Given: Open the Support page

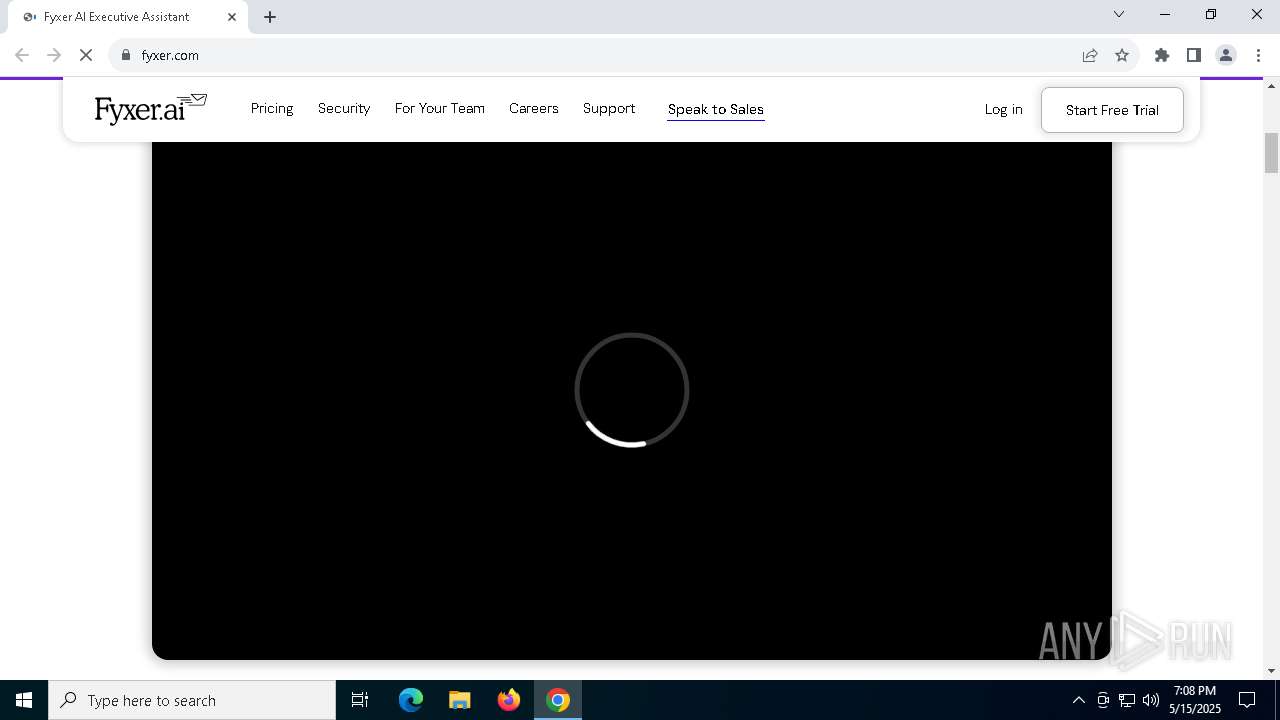Looking at the screenshot, I should coord(609,108).
